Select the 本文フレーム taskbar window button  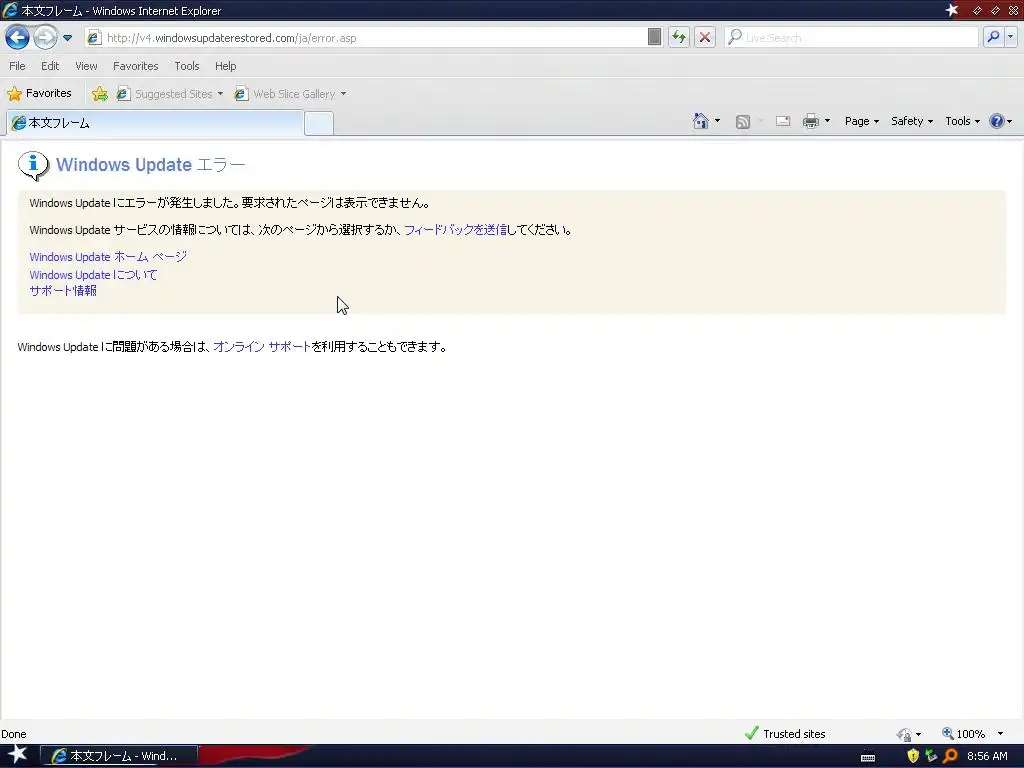pos(119,756)
